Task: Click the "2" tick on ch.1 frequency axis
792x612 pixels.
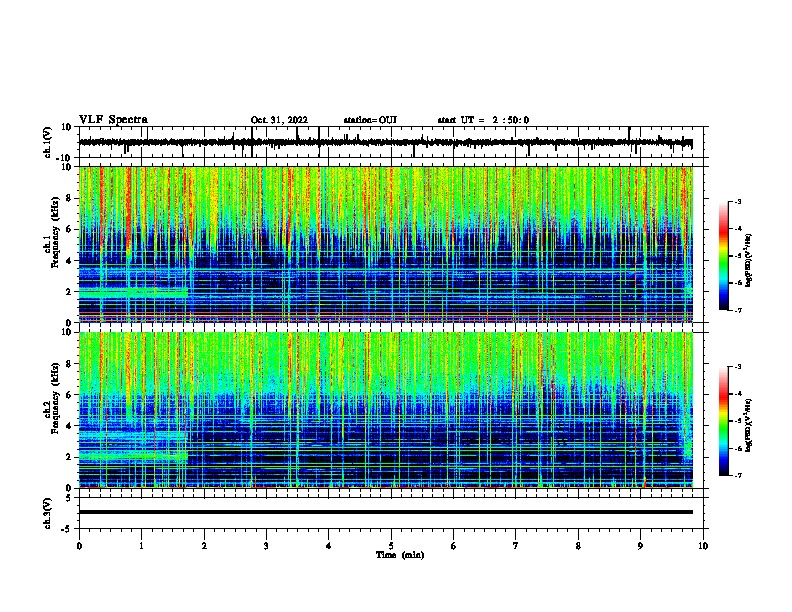Action: [x=69, y=291]
